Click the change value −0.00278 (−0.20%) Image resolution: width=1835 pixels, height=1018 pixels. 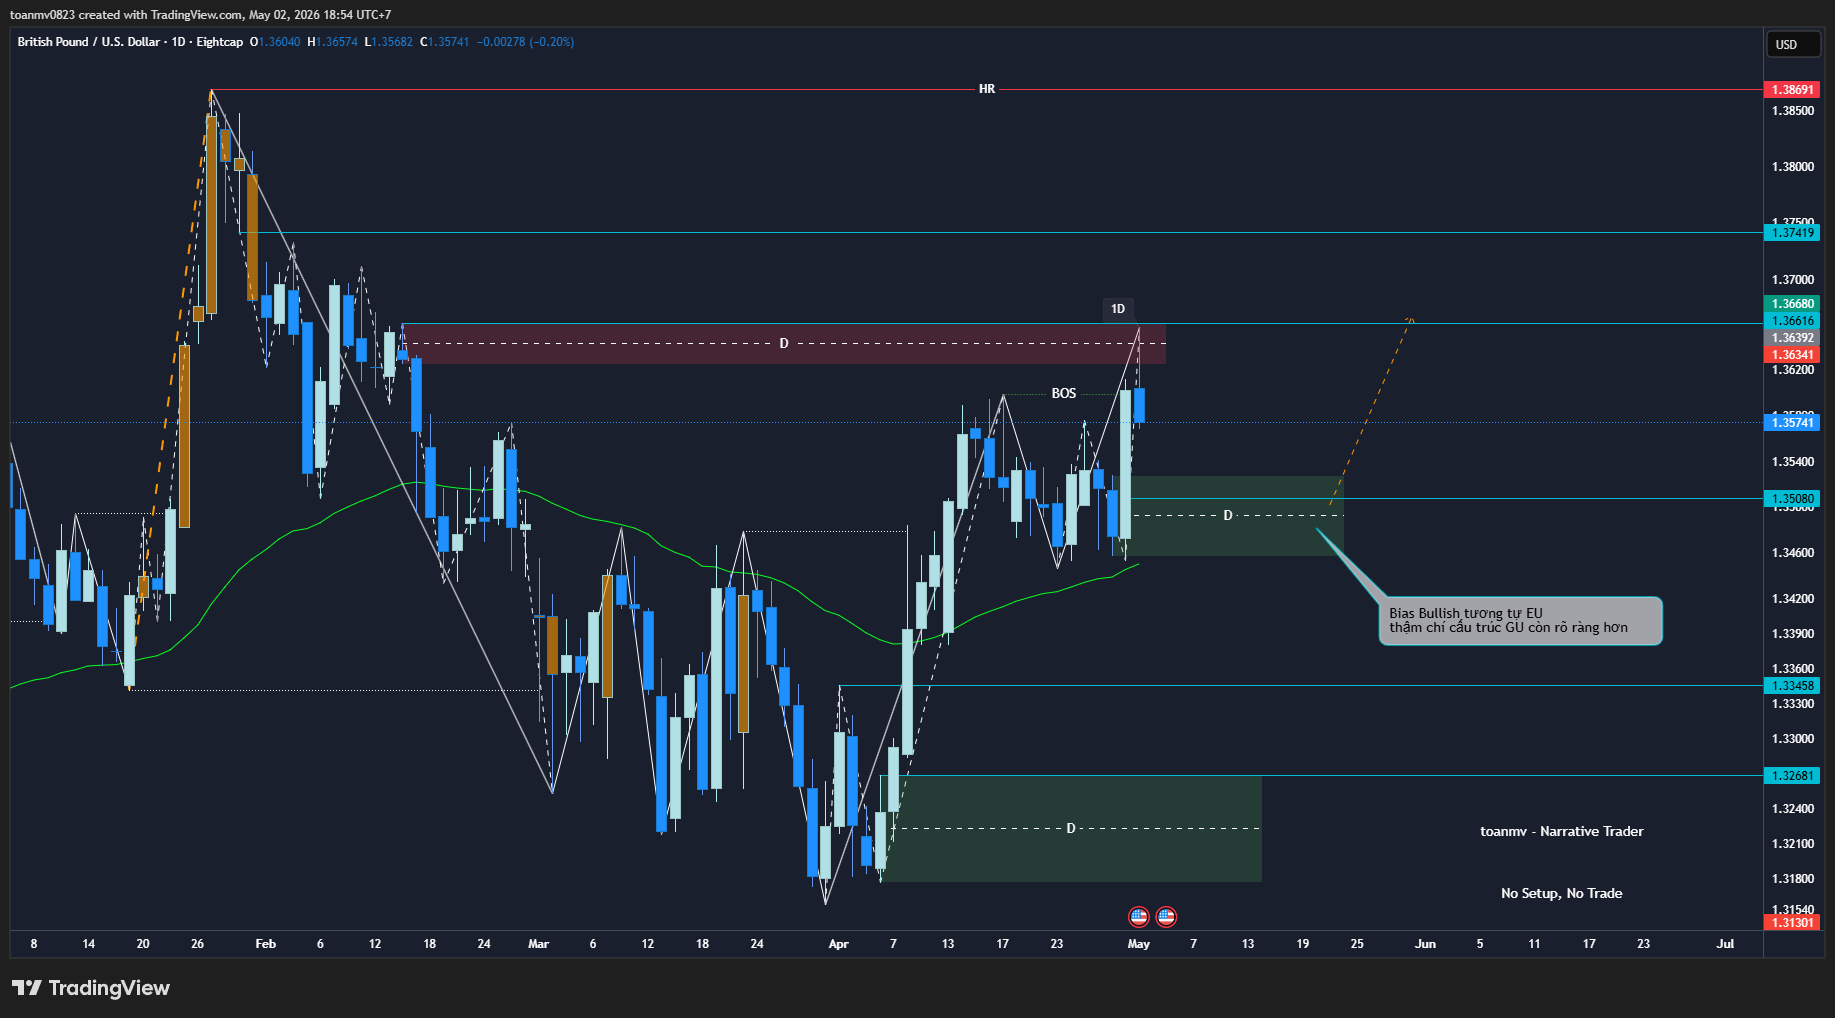525,42
